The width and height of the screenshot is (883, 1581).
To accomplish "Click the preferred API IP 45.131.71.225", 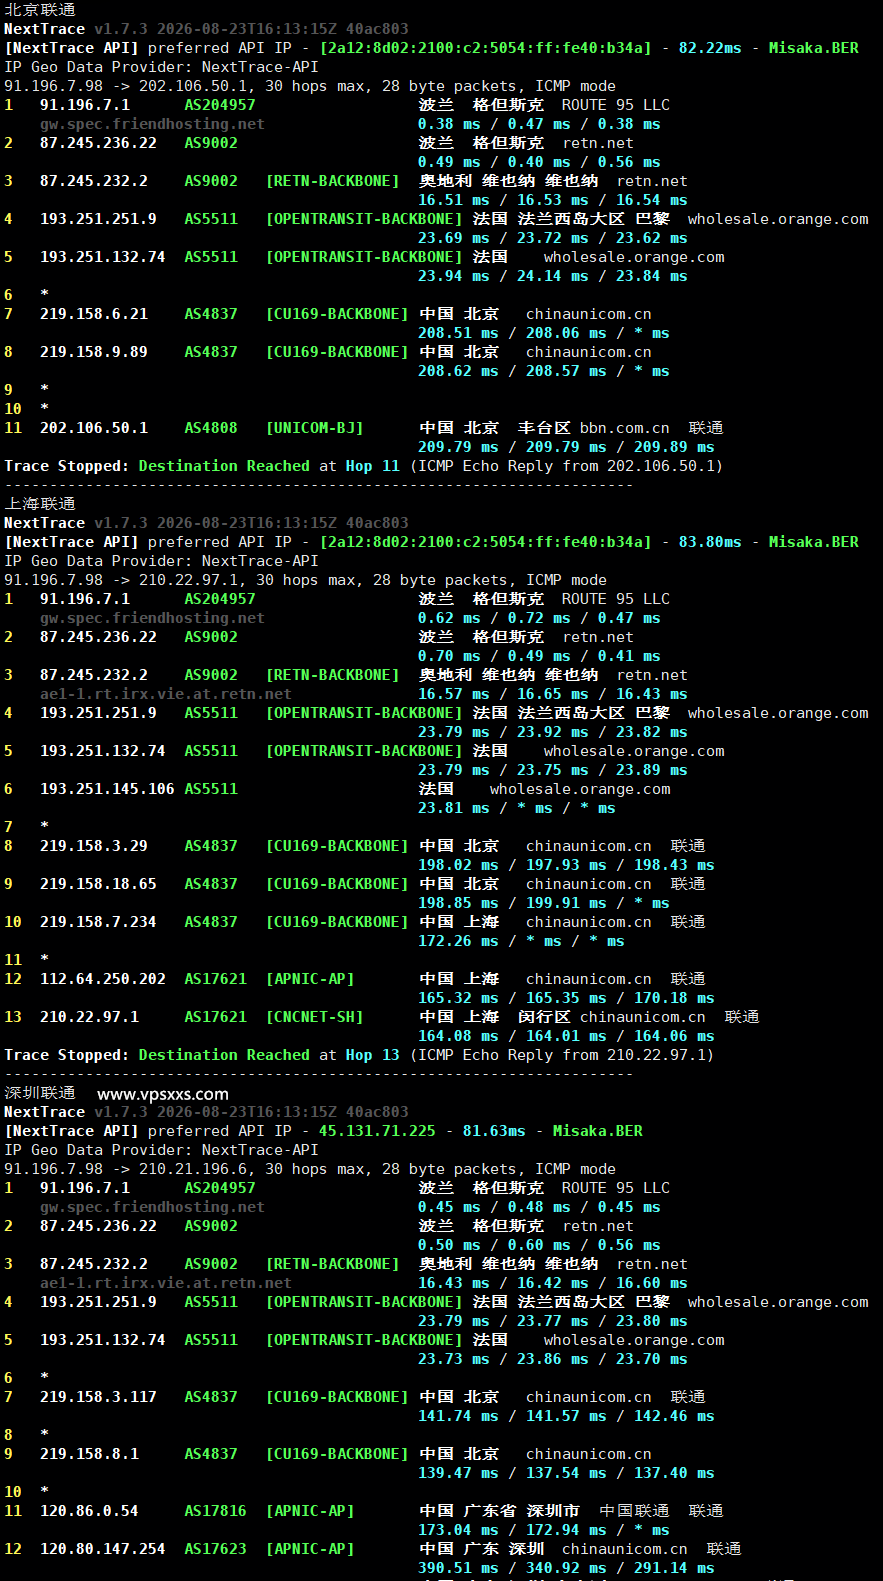I will click(x=377, y=1131).
